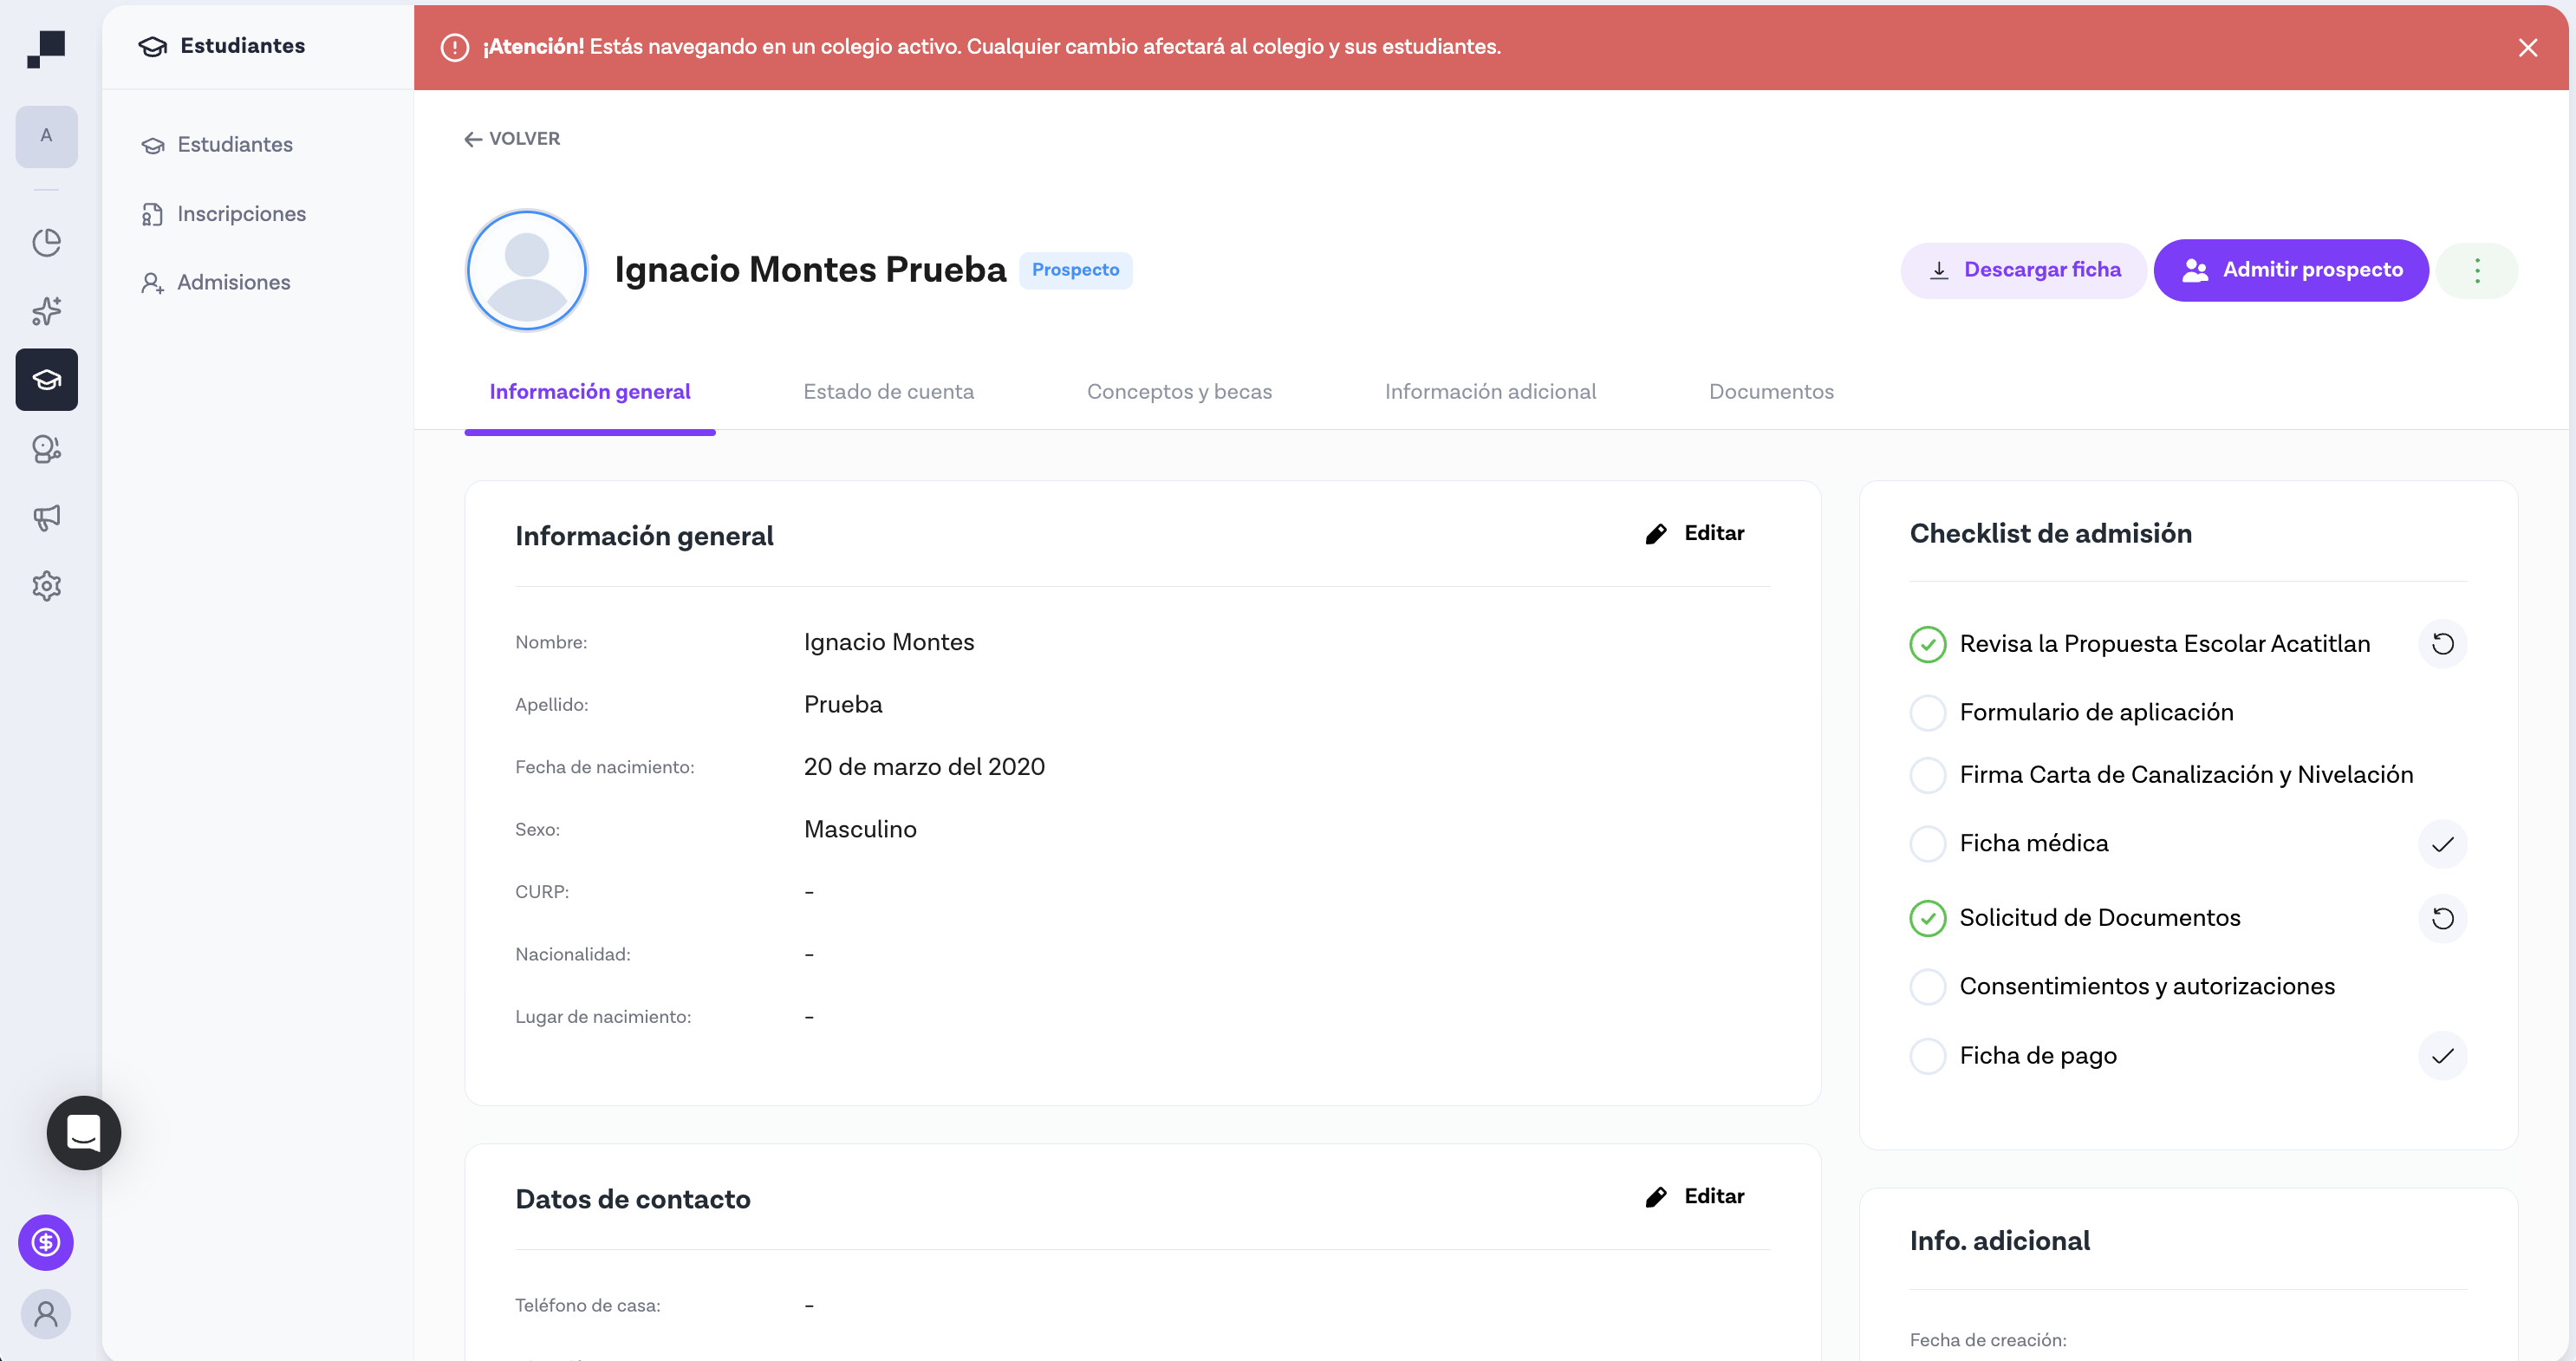Open the megaphone announcements section
The height and width of the screenshot is (1361, 2576).
(46, 517)
